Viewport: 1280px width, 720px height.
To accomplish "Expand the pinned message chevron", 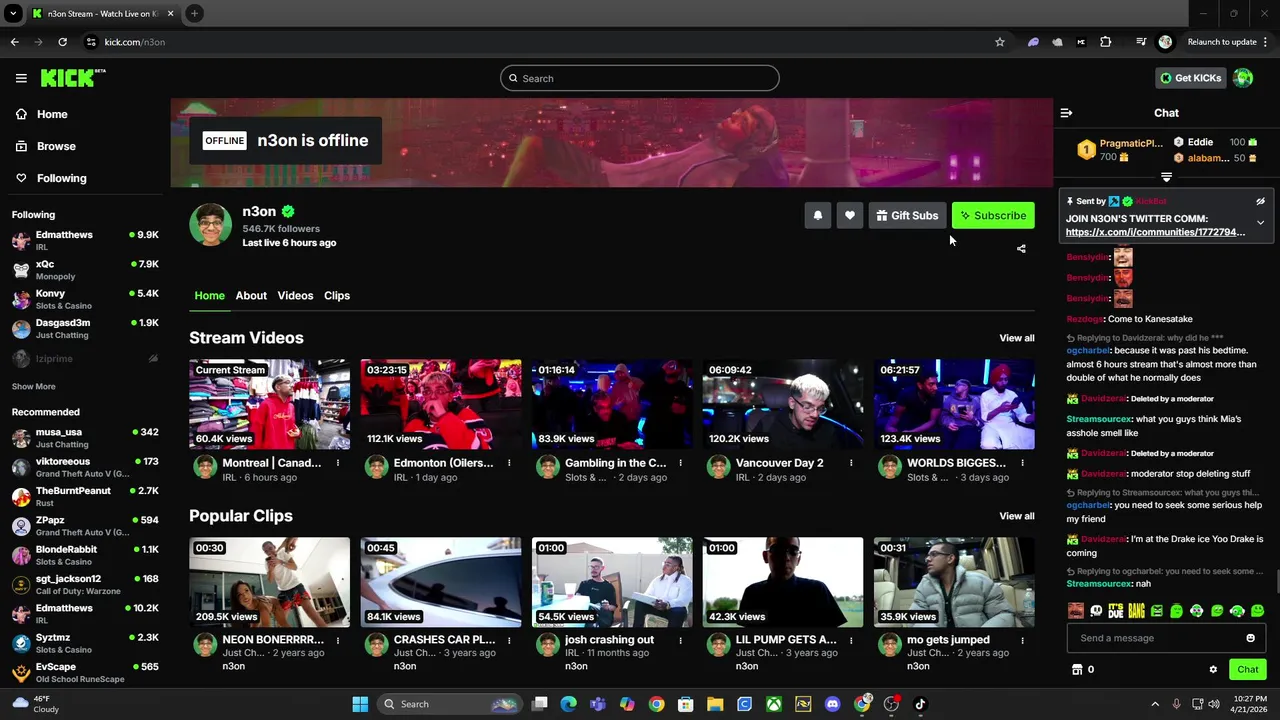I will [x=1260, y=222].
